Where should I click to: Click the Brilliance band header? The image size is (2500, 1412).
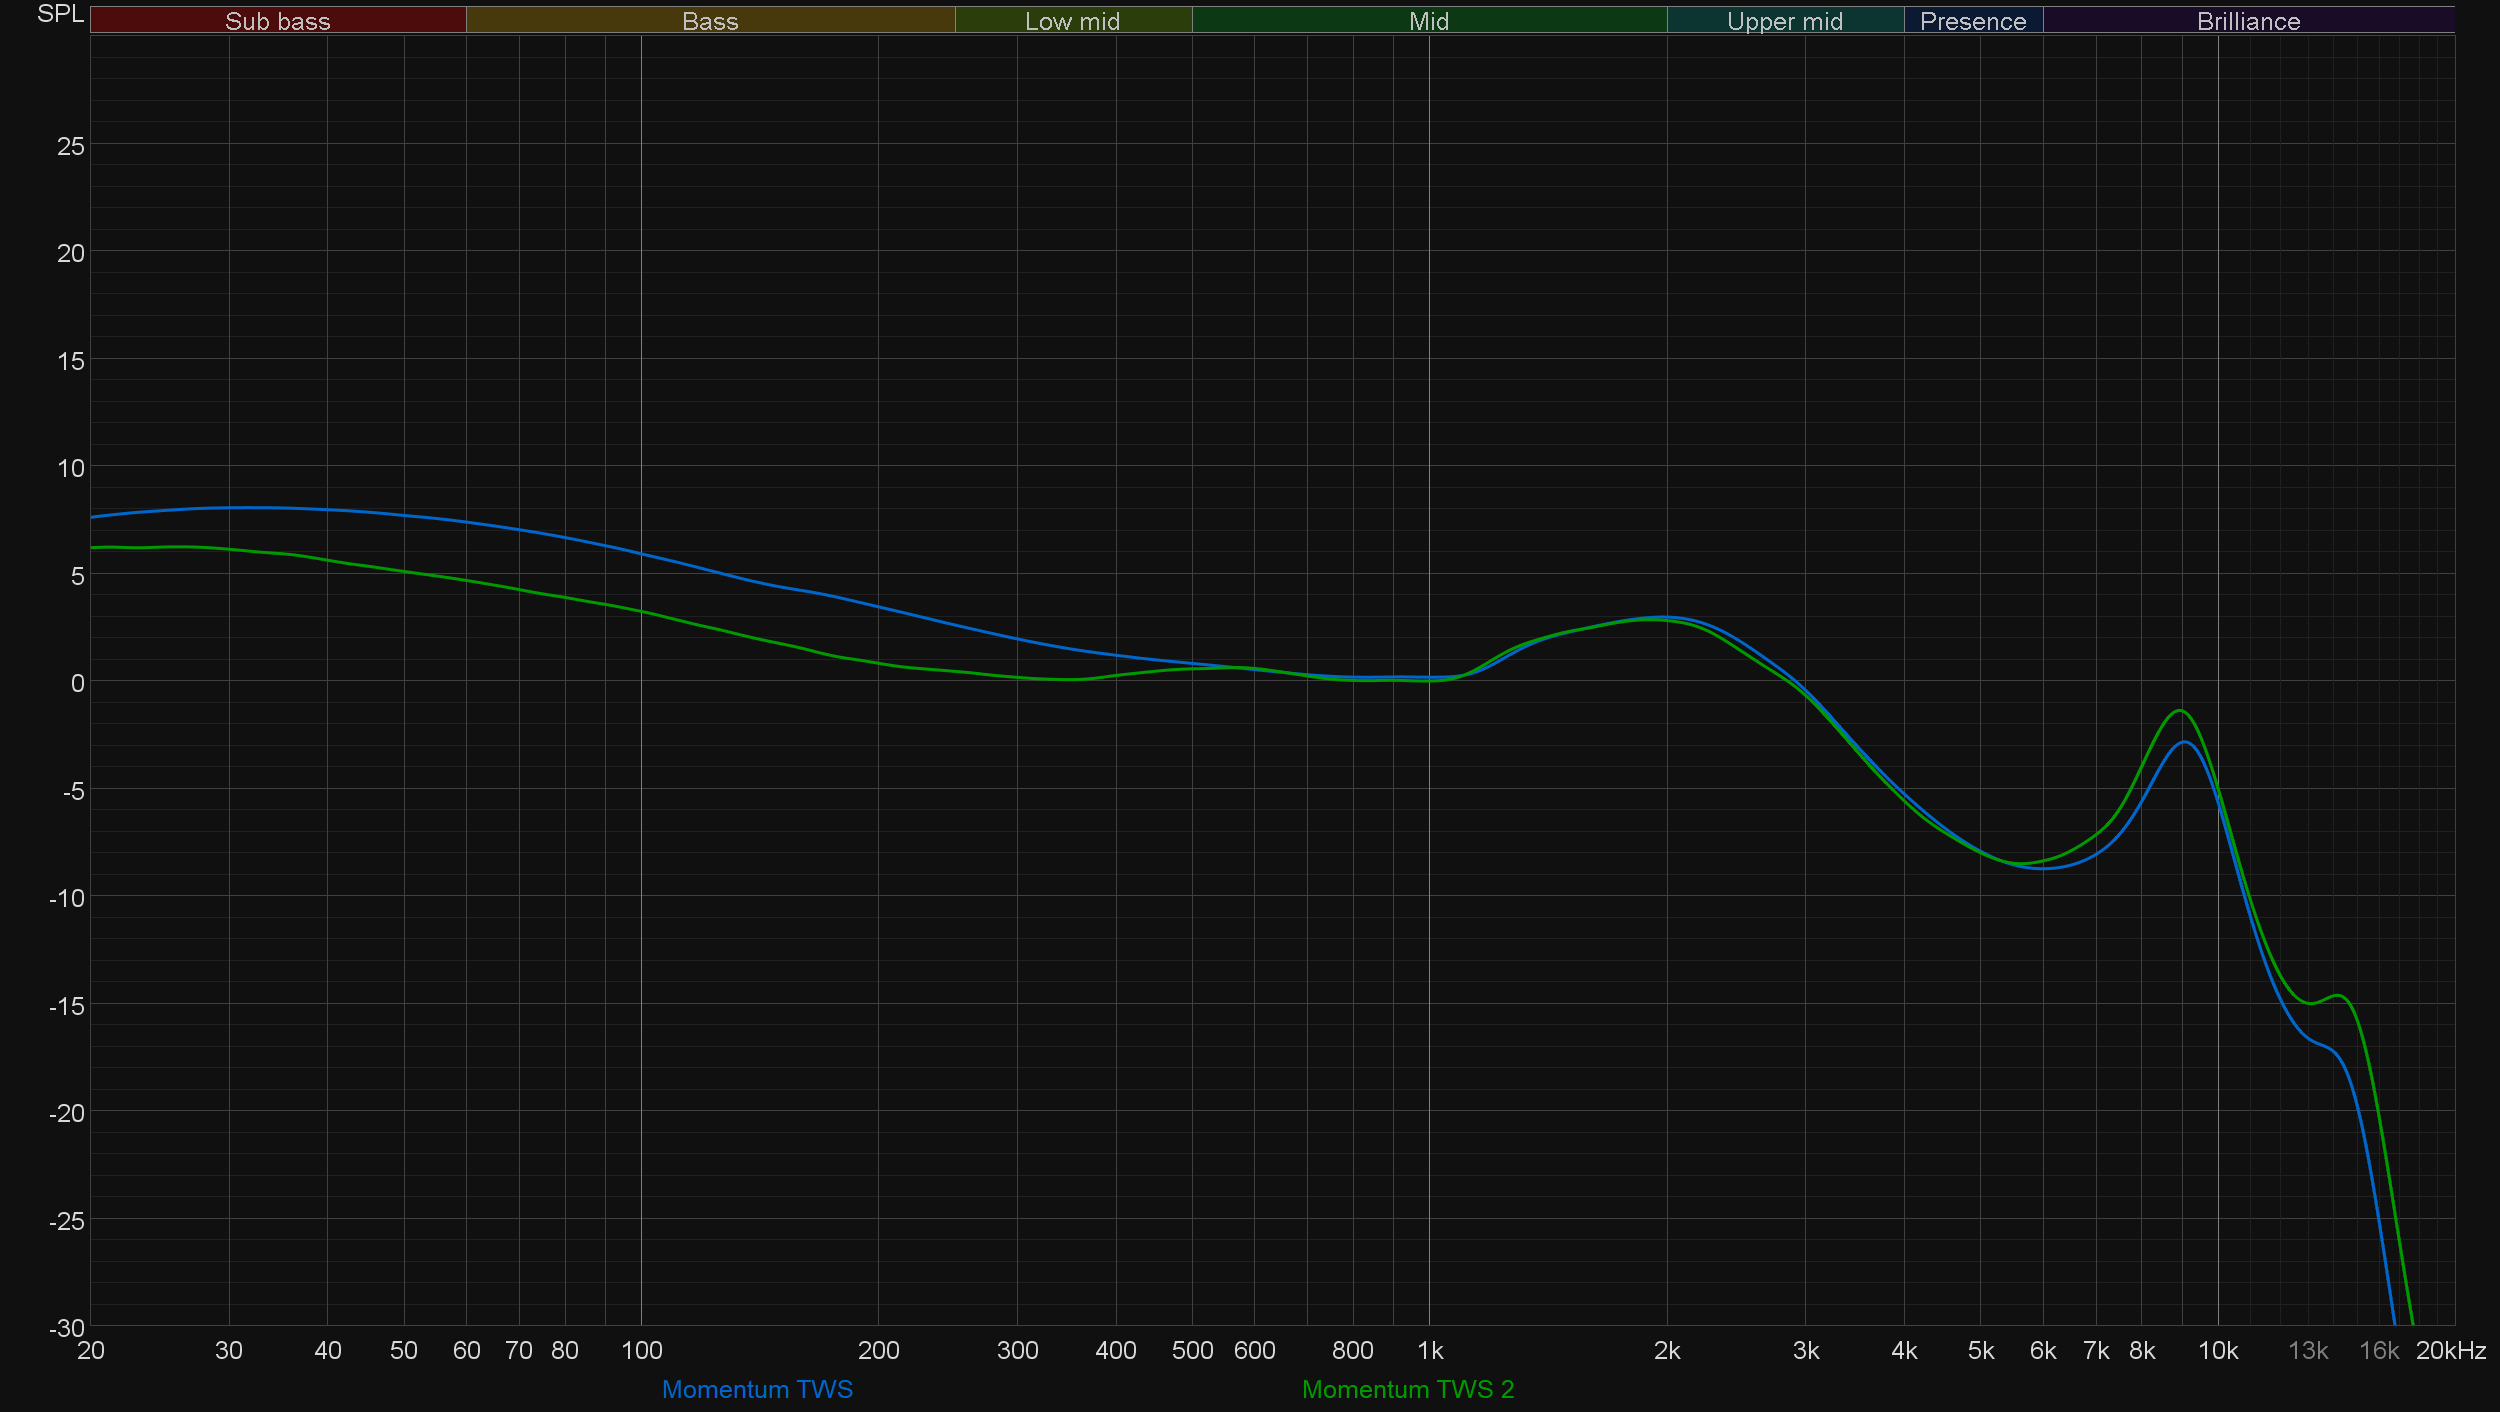2248,21
